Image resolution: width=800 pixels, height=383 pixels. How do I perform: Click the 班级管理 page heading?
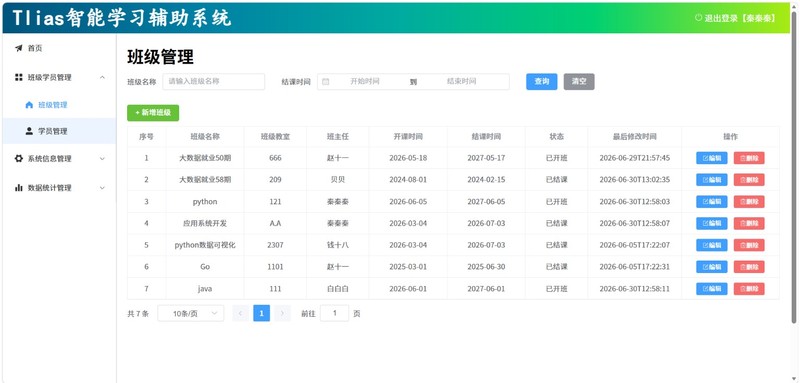point(160,57)
